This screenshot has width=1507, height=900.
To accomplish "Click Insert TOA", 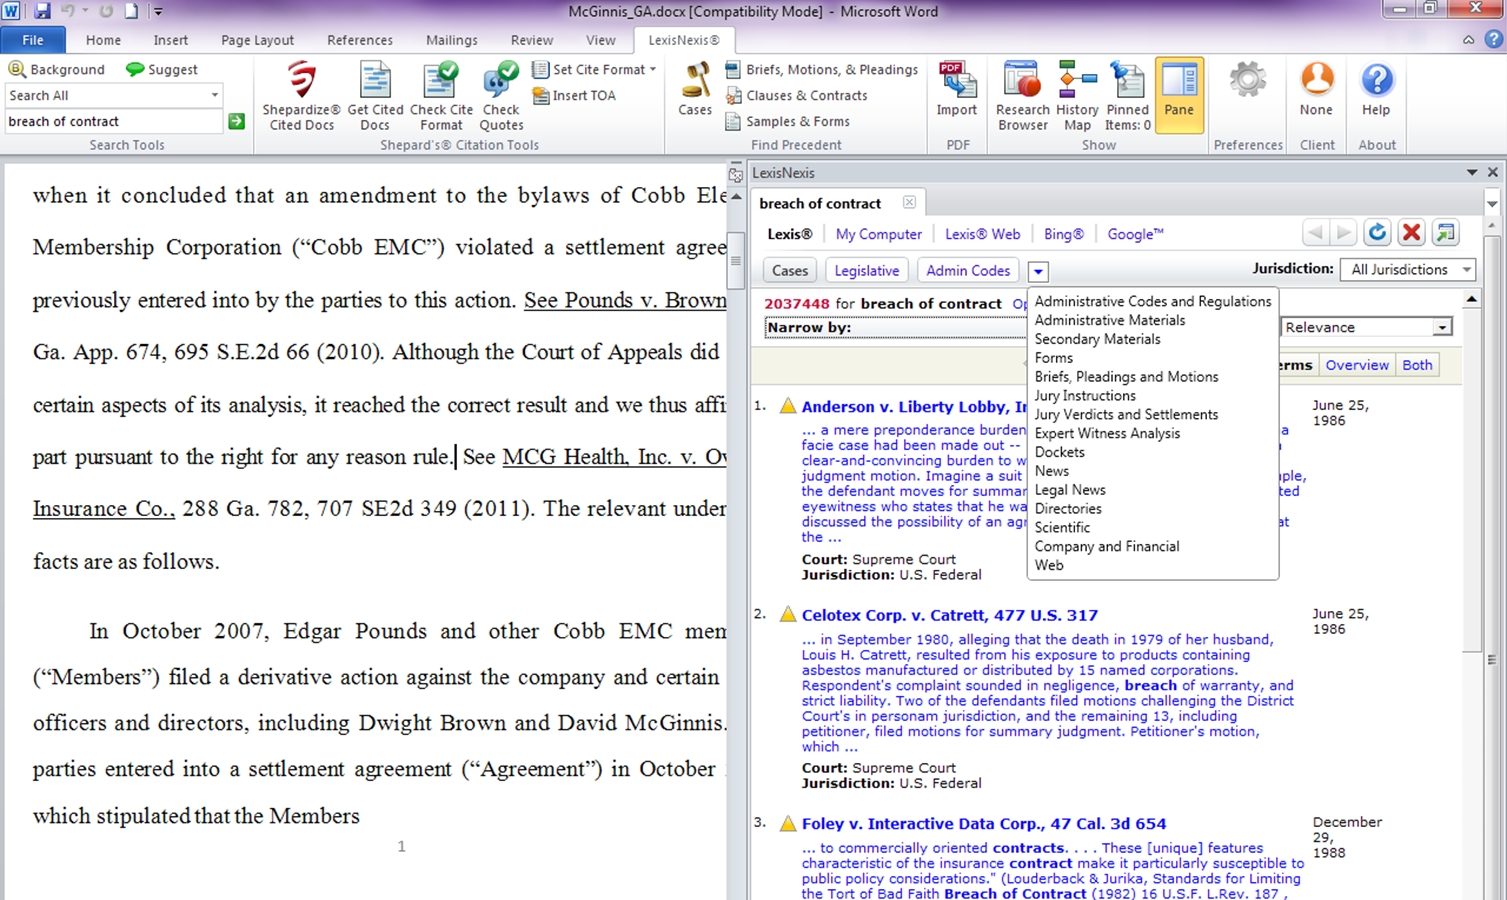I will pyautogui.click(x=574, y=95).
